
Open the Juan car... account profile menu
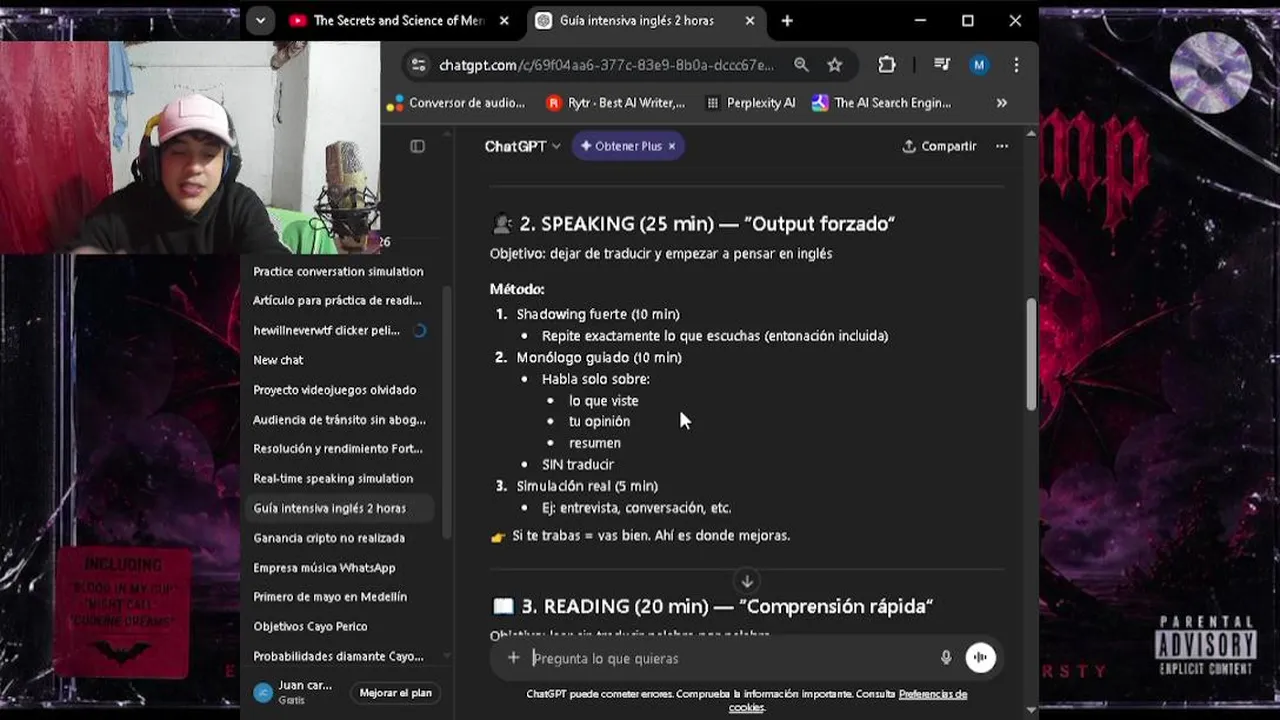pos(295,692)
